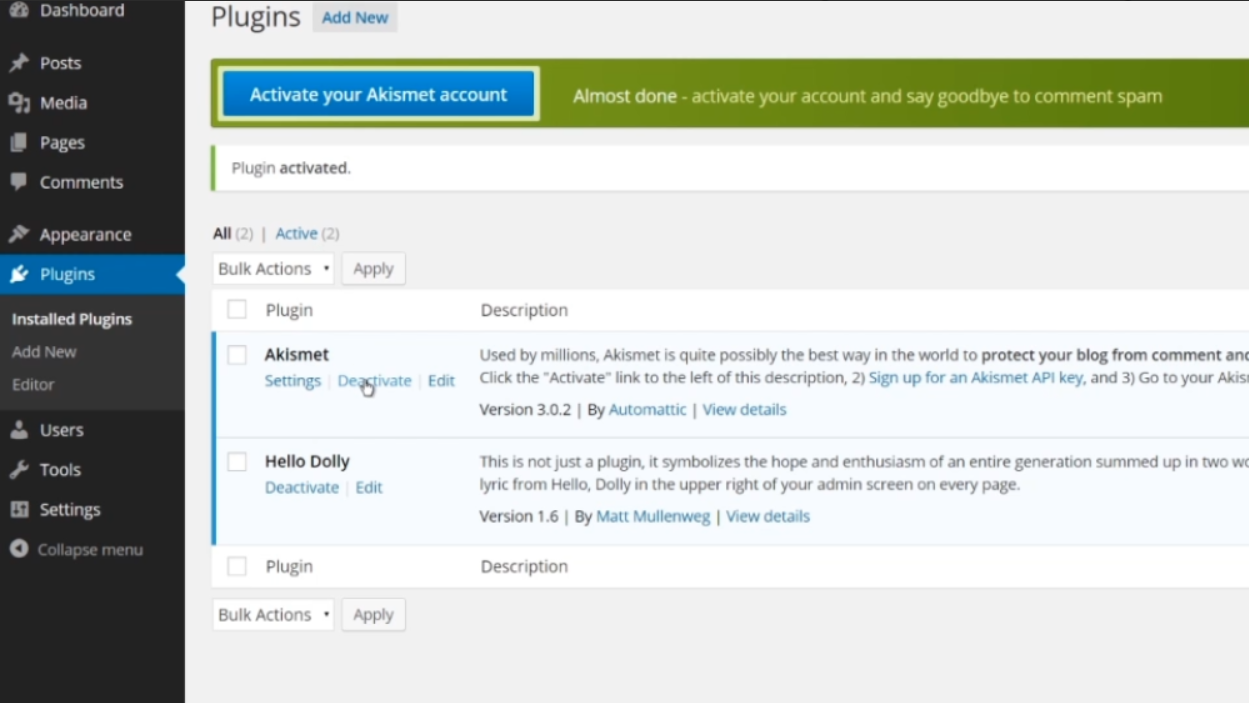
Task: Open the plugin Editor submenu item
Action: [x=33, y=384]
